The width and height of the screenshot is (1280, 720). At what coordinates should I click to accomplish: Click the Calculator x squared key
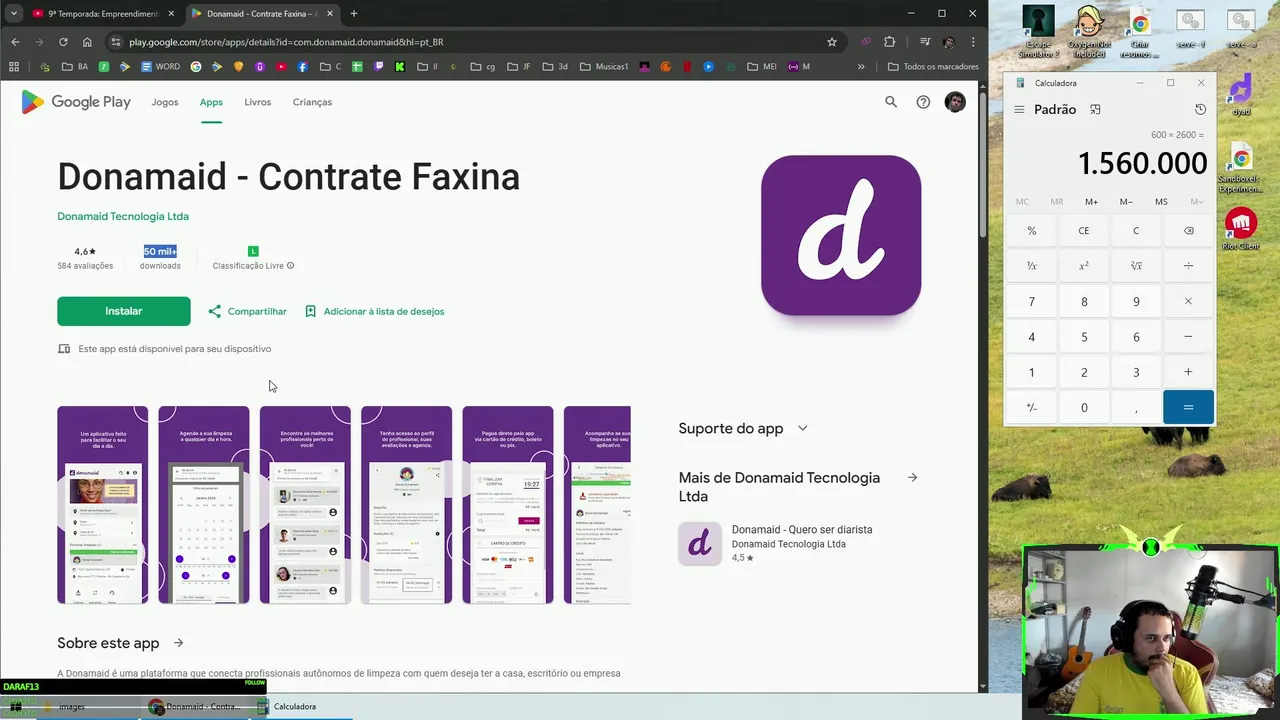(1084, 266)
